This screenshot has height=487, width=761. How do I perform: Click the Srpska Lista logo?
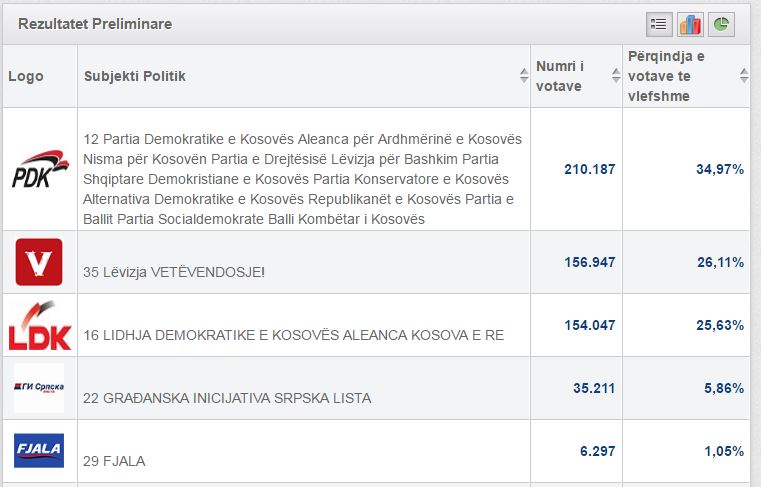click(x=39, y=387)
